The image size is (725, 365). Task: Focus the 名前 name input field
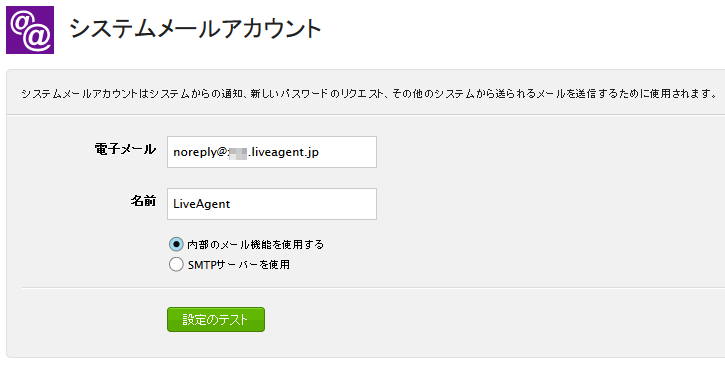pos(272,204)
